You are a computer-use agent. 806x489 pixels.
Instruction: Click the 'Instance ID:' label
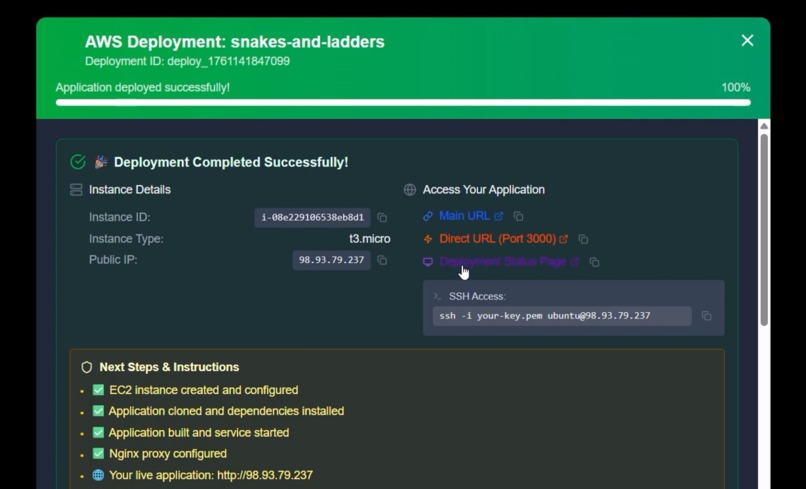click(x=119, y=218)
